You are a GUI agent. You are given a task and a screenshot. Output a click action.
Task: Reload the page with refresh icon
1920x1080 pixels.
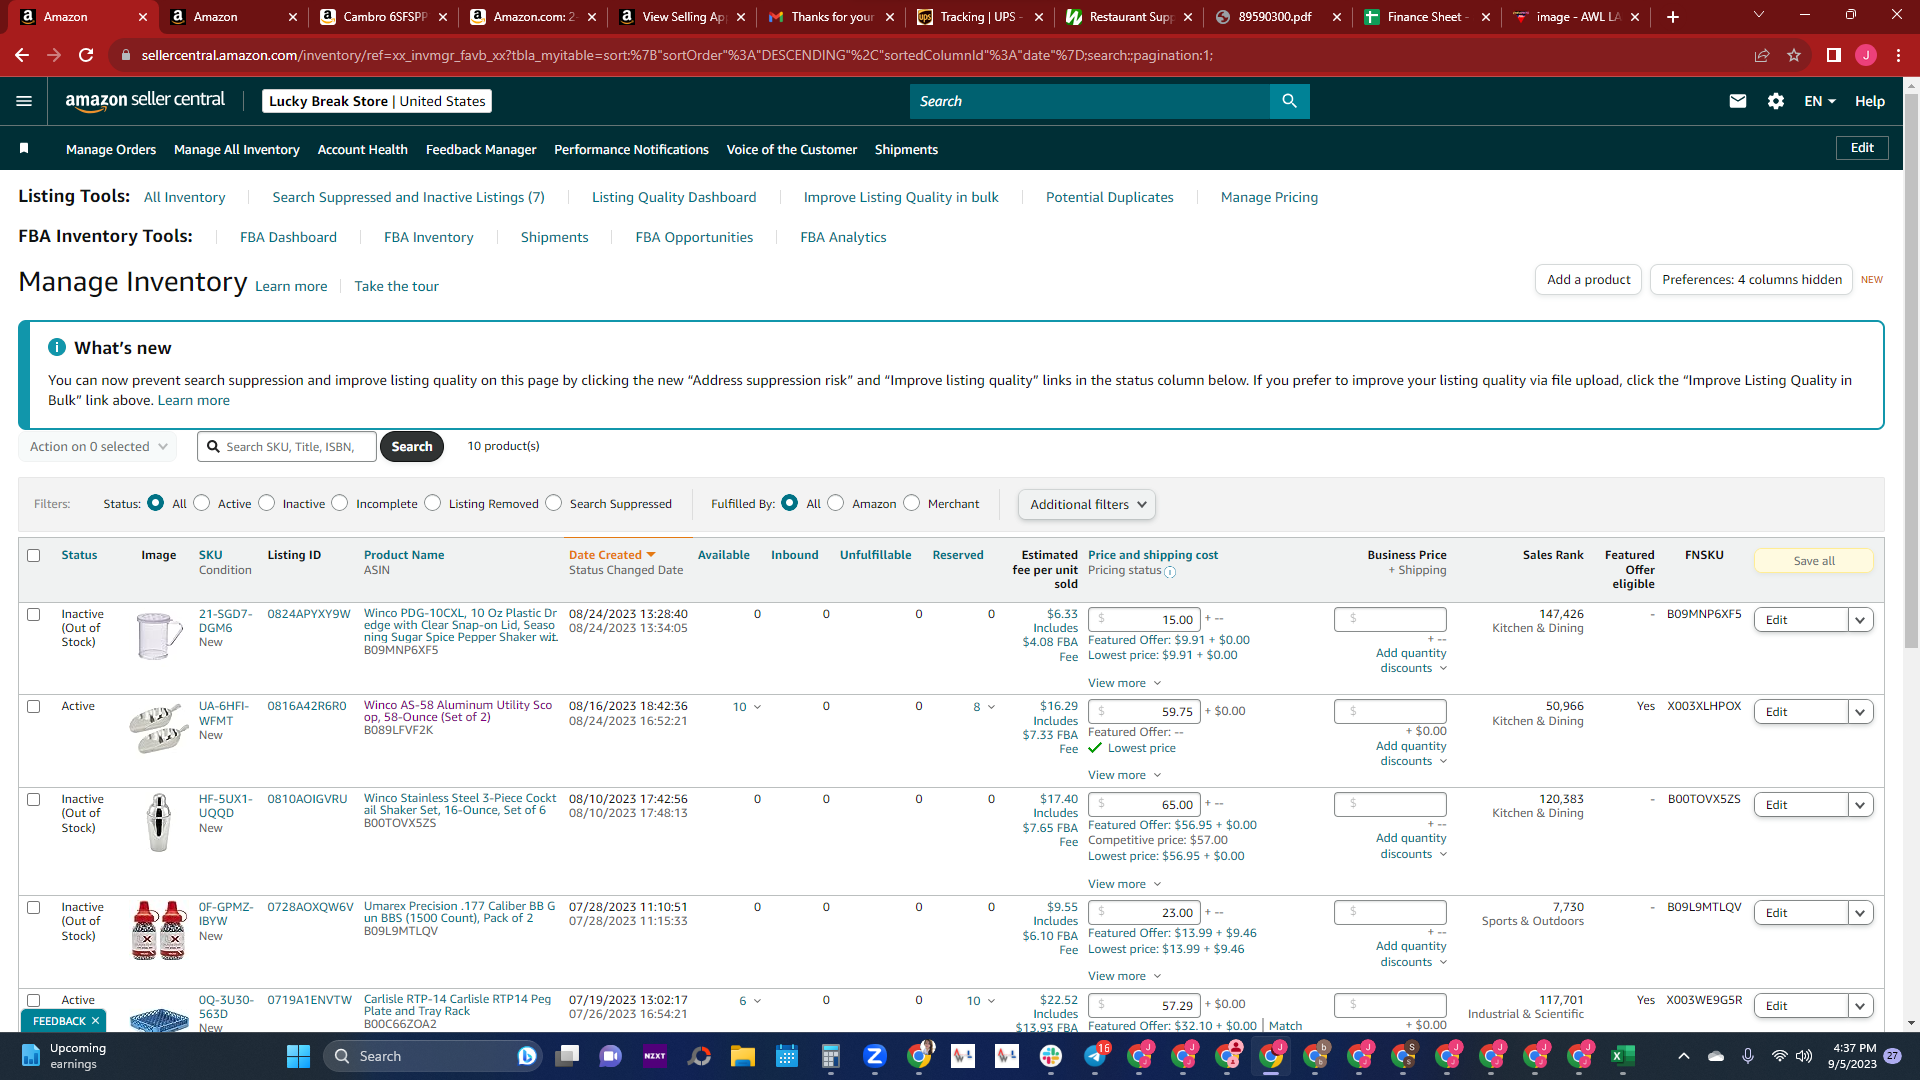86,55
